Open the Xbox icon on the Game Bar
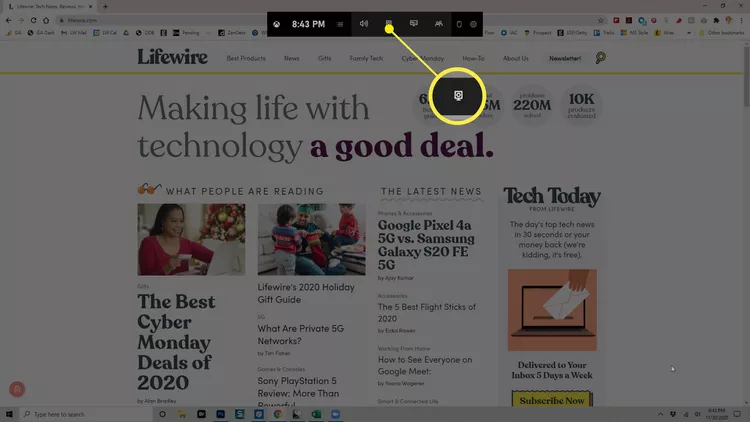The height and width of the screenshot is (422, 750). click(276, 24)
